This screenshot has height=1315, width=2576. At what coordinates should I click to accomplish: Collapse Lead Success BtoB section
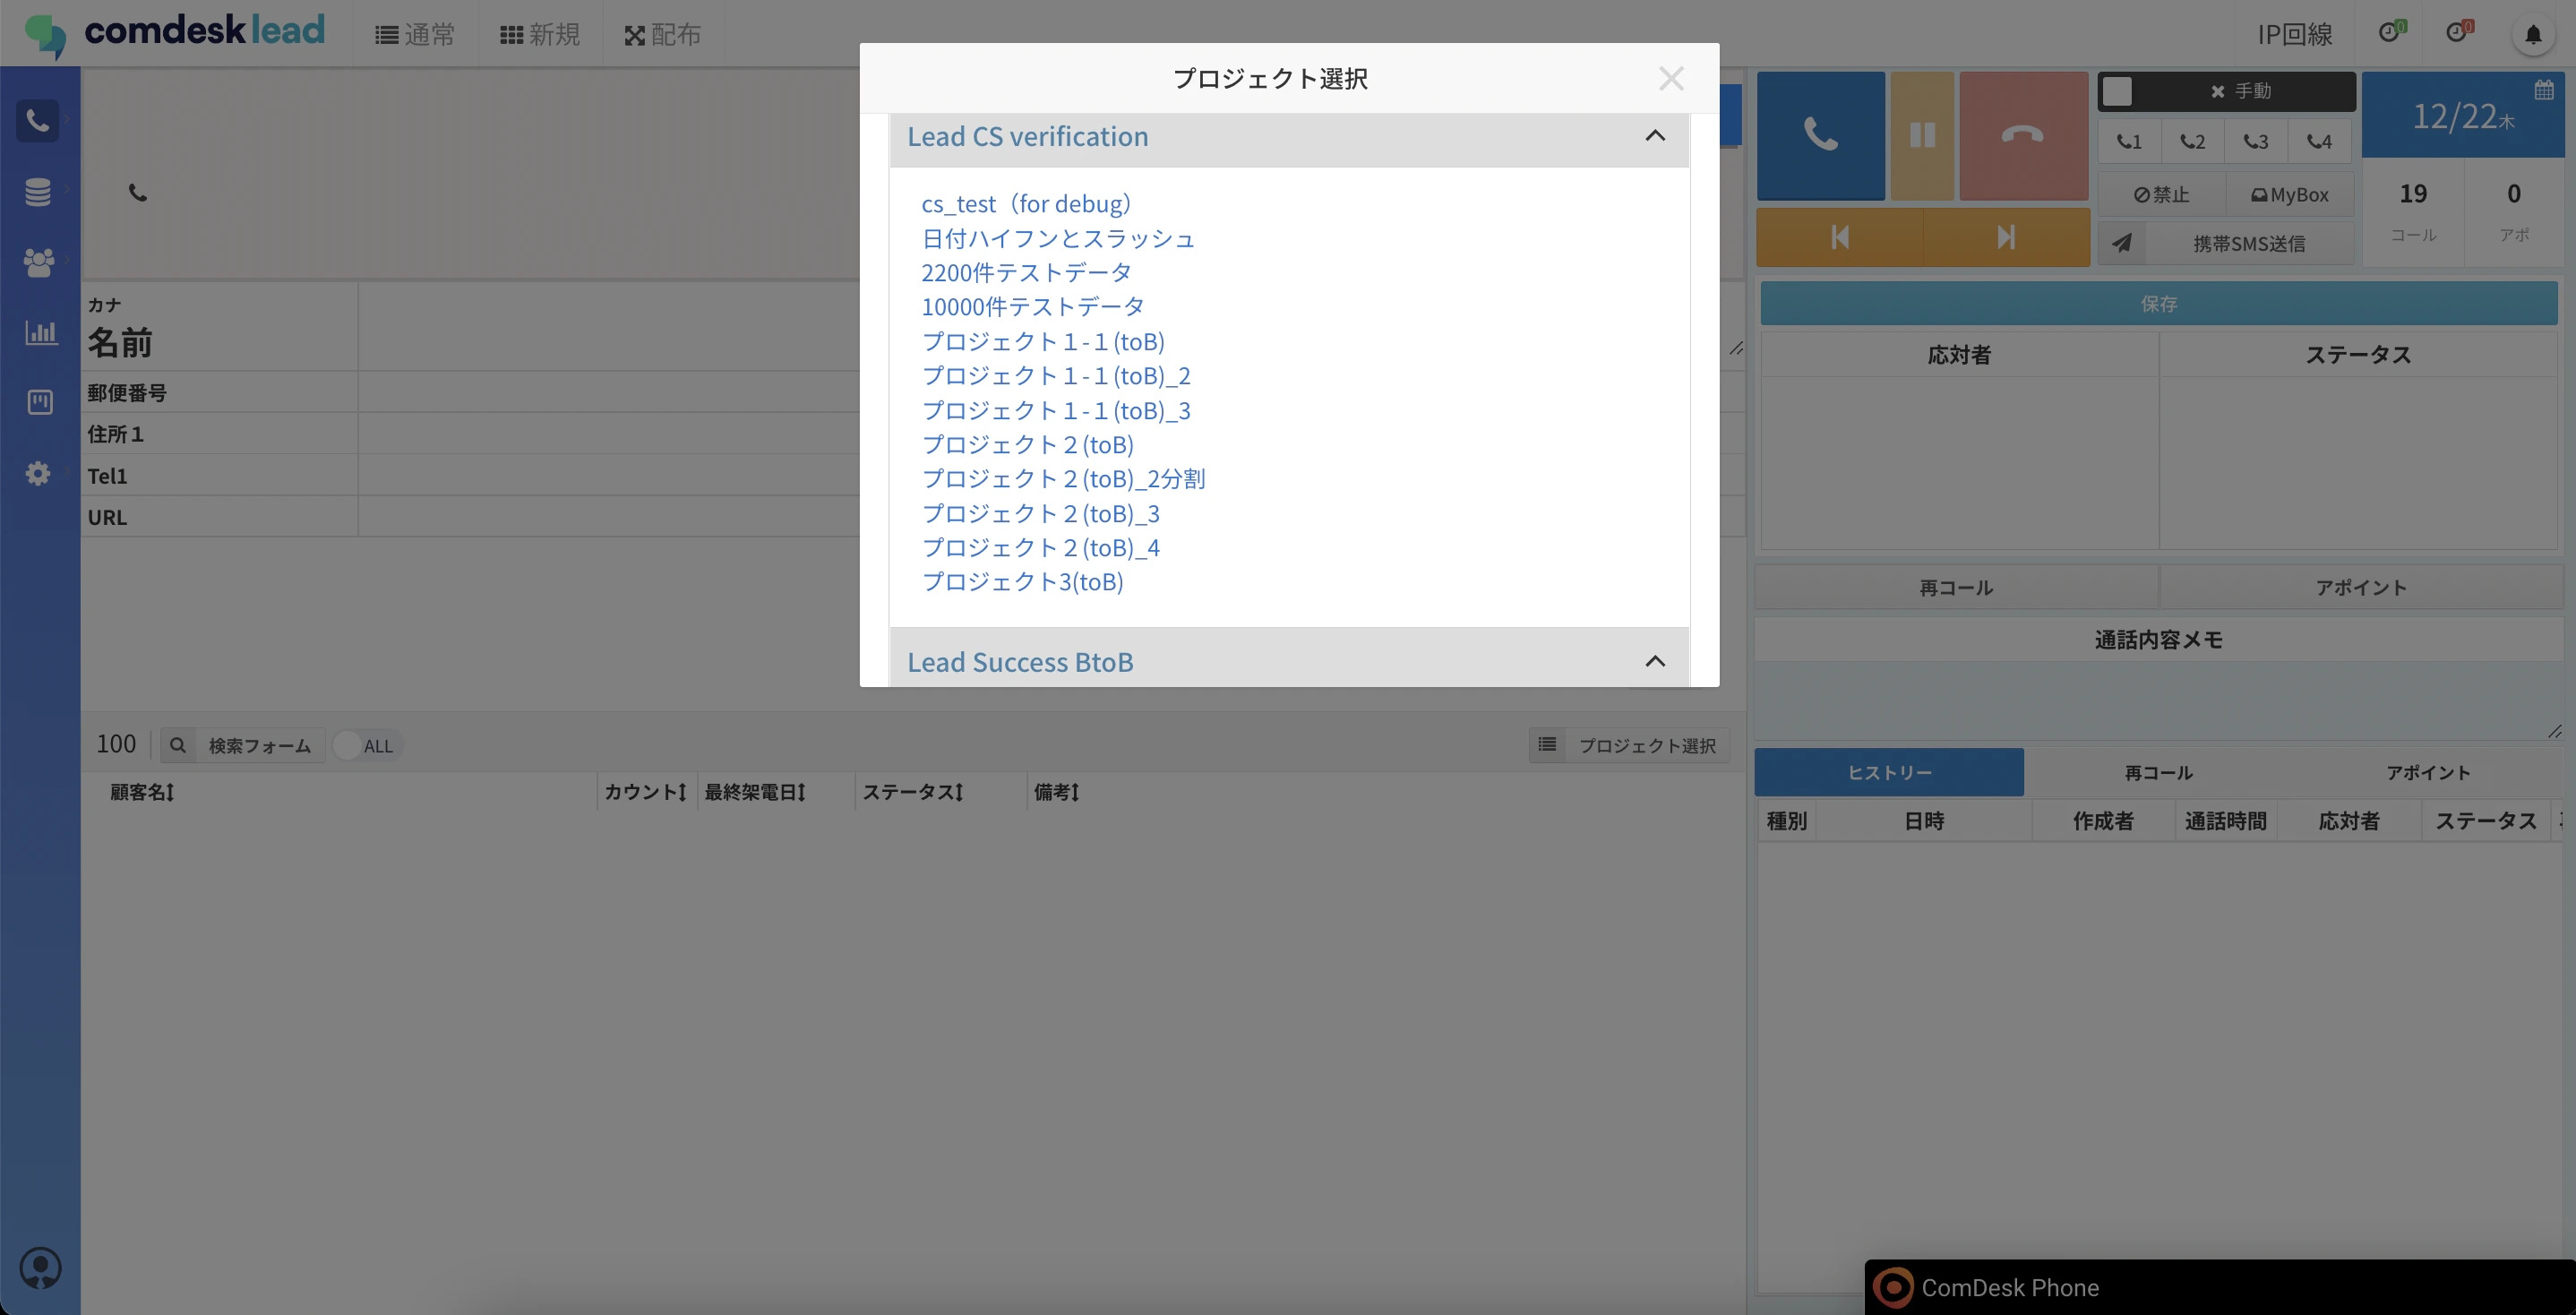click(1655, 661)
